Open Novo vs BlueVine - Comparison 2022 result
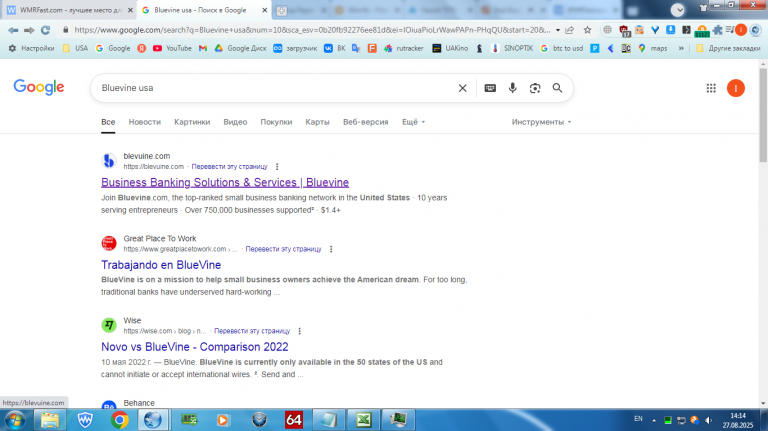The height and width of the screenshot is (431, 768). click(194, 347)
